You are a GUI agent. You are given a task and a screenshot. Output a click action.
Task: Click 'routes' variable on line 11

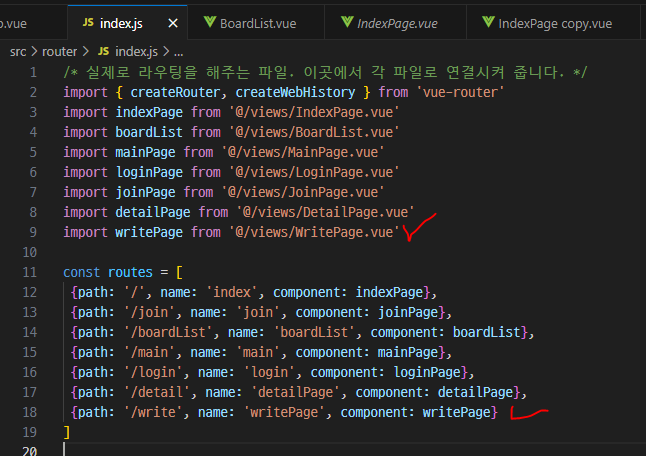130,272
